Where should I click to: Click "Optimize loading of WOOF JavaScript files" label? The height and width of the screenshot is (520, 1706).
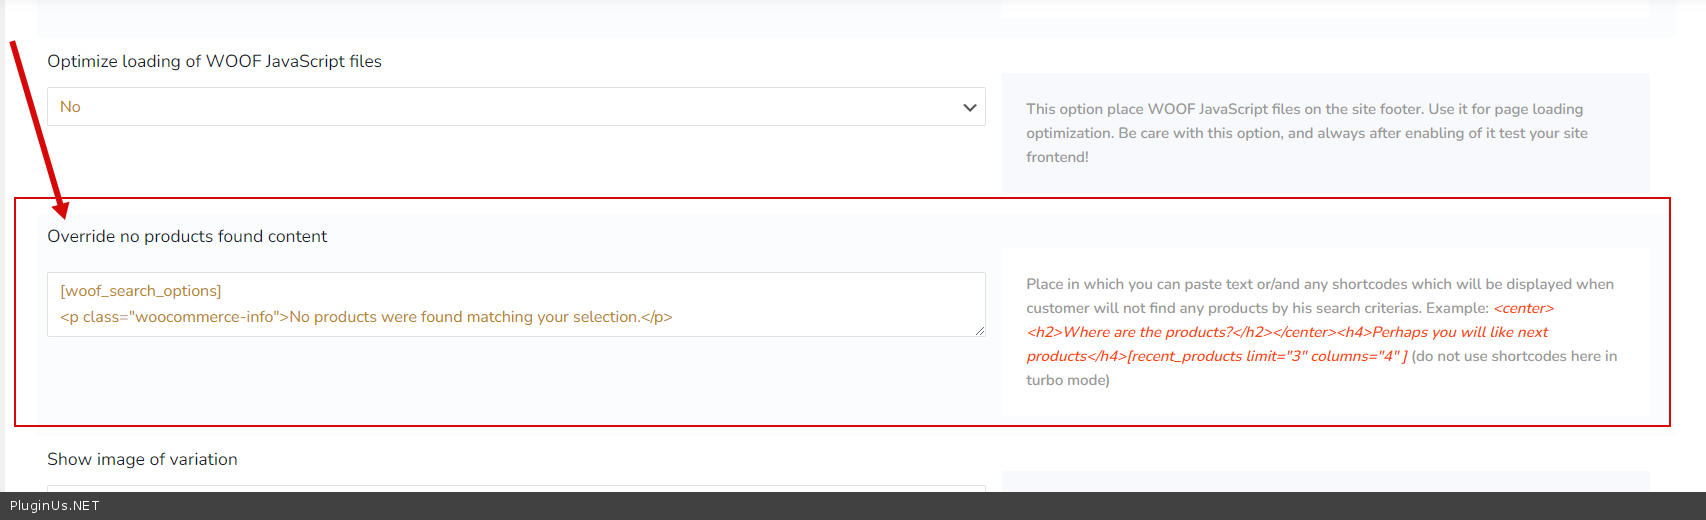coord(214,61)
